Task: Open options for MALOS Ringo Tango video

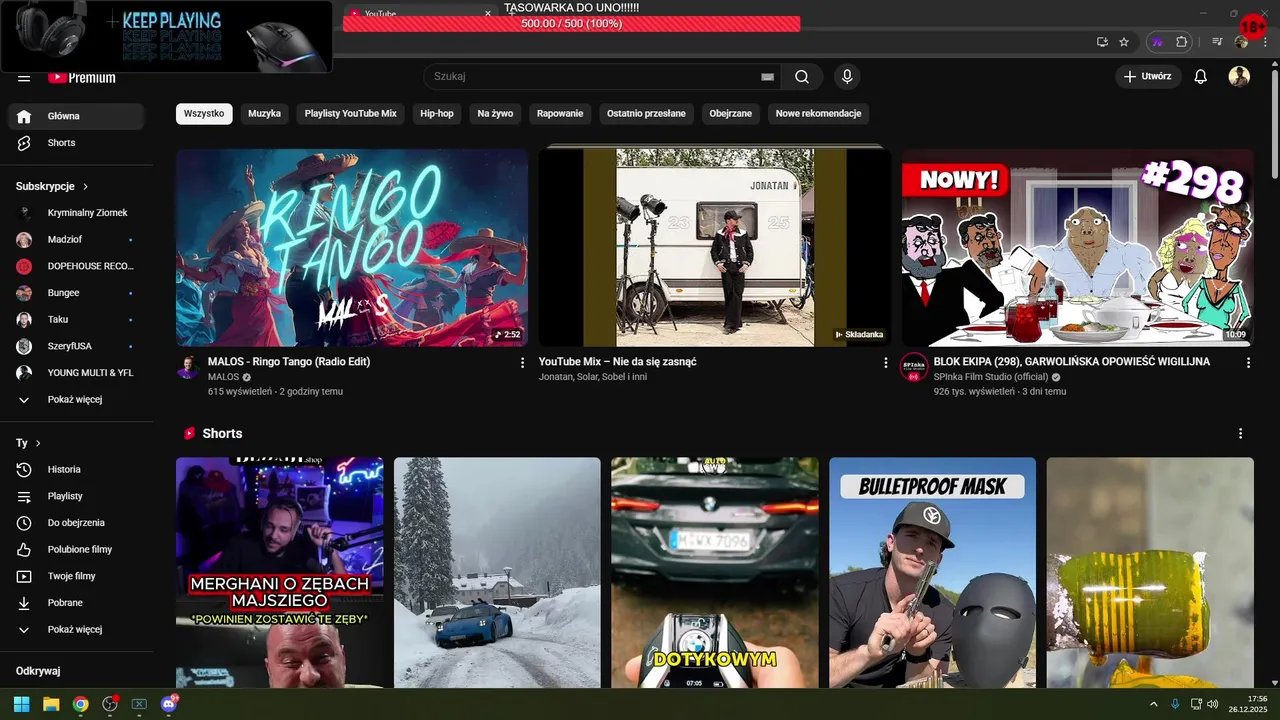Action: (522, 363)
